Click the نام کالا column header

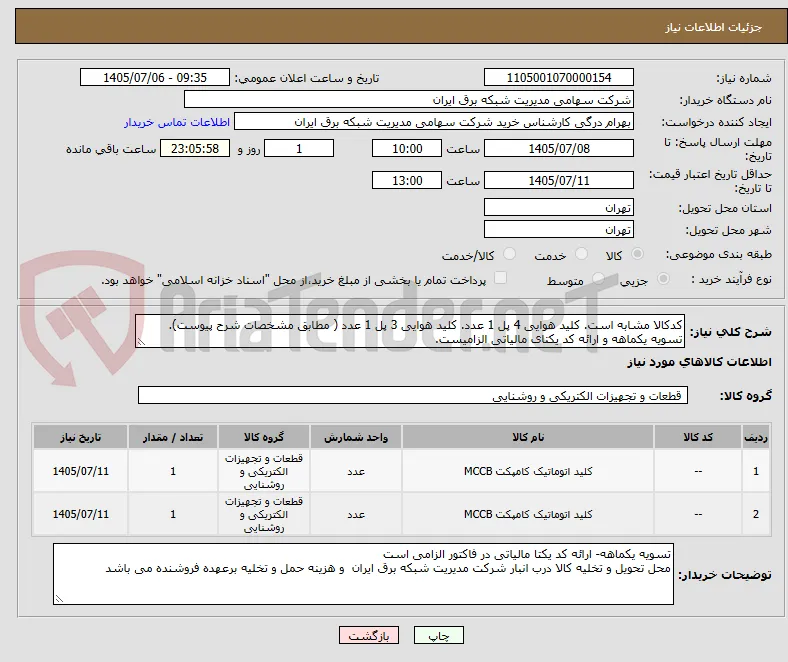coord(528,437)
